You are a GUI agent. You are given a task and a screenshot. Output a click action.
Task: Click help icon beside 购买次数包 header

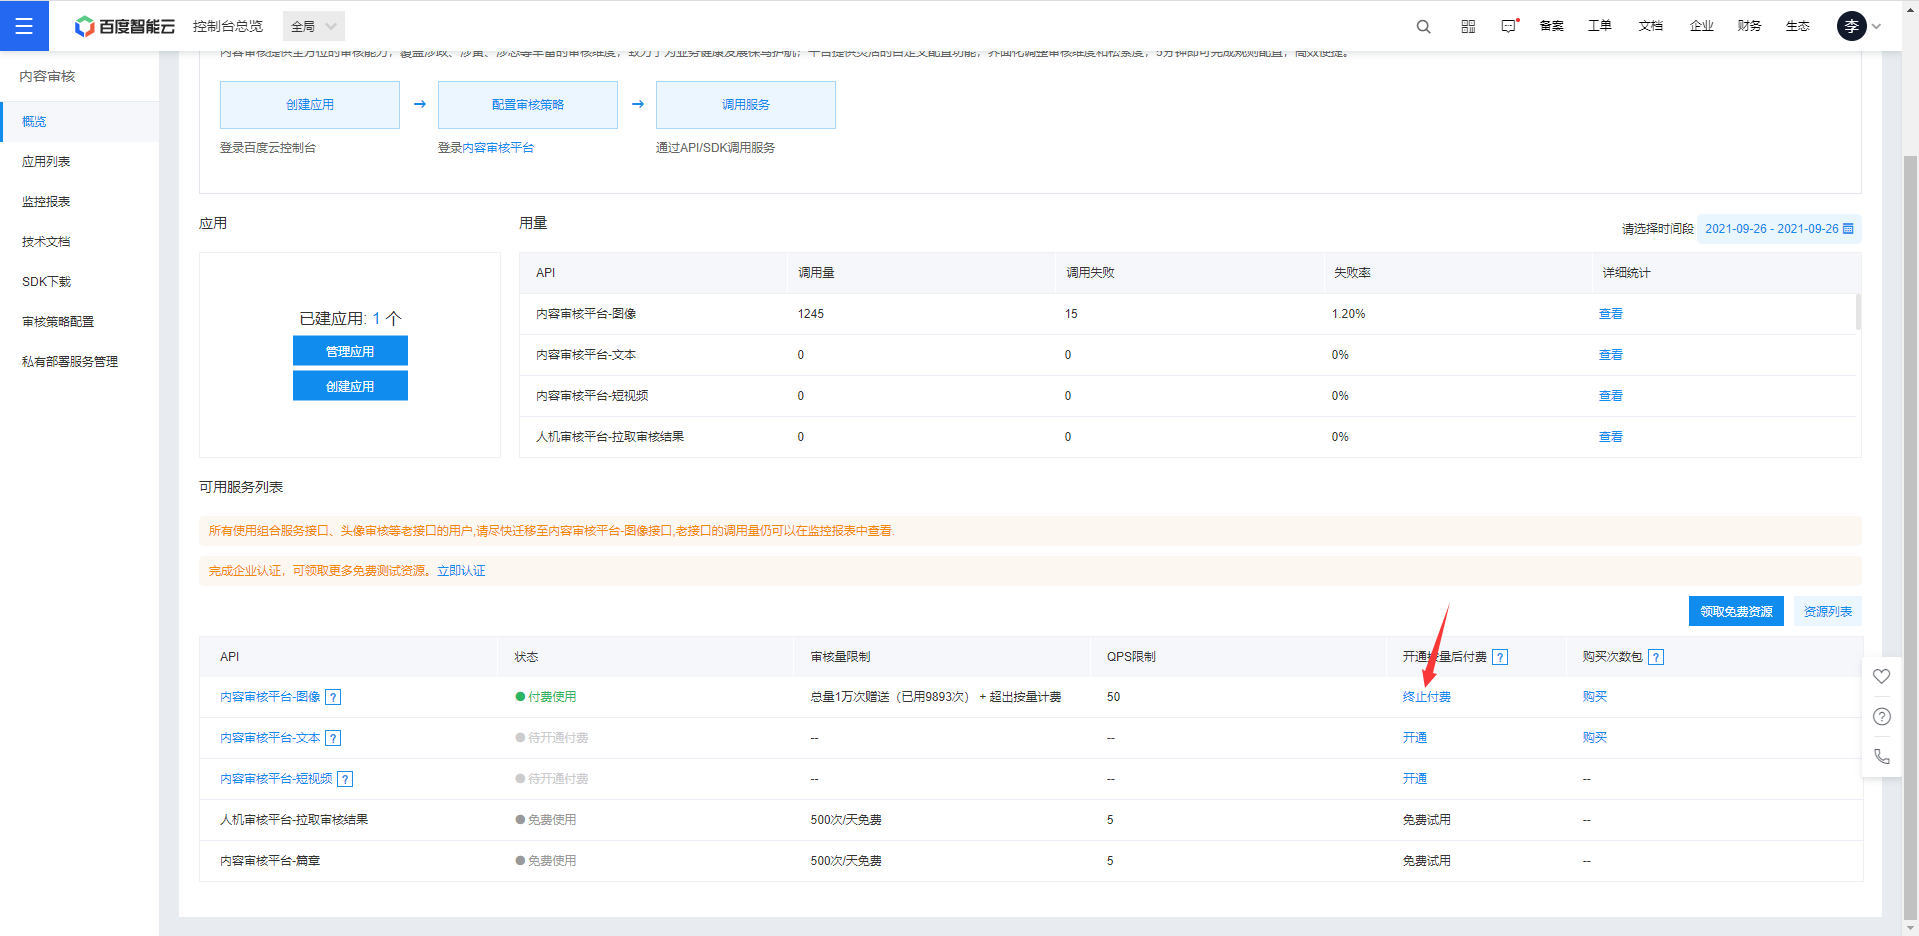(x=1656, y=657)
